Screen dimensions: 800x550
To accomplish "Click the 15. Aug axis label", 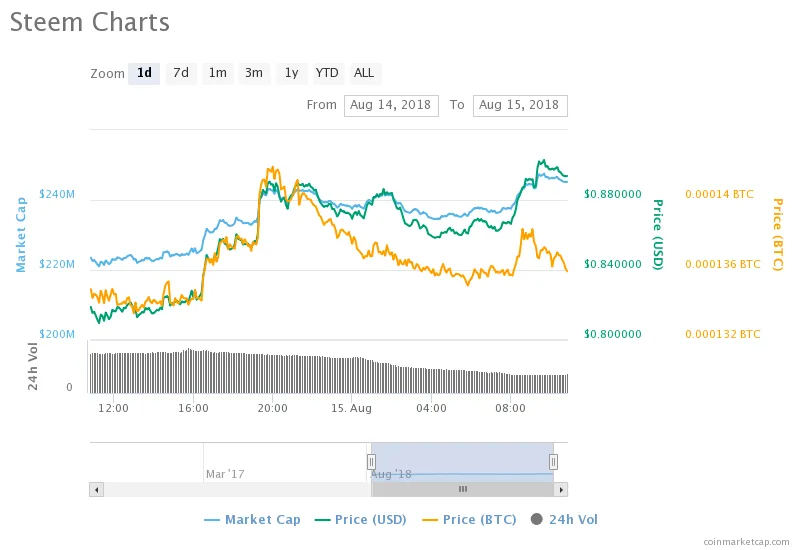I will pos(352,408).
